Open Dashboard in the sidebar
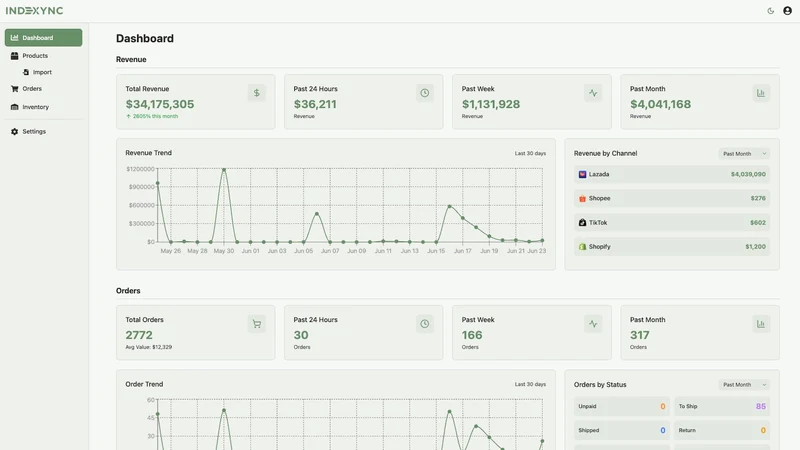The width and height of the screenshot is (800, 450). [43, 38]
